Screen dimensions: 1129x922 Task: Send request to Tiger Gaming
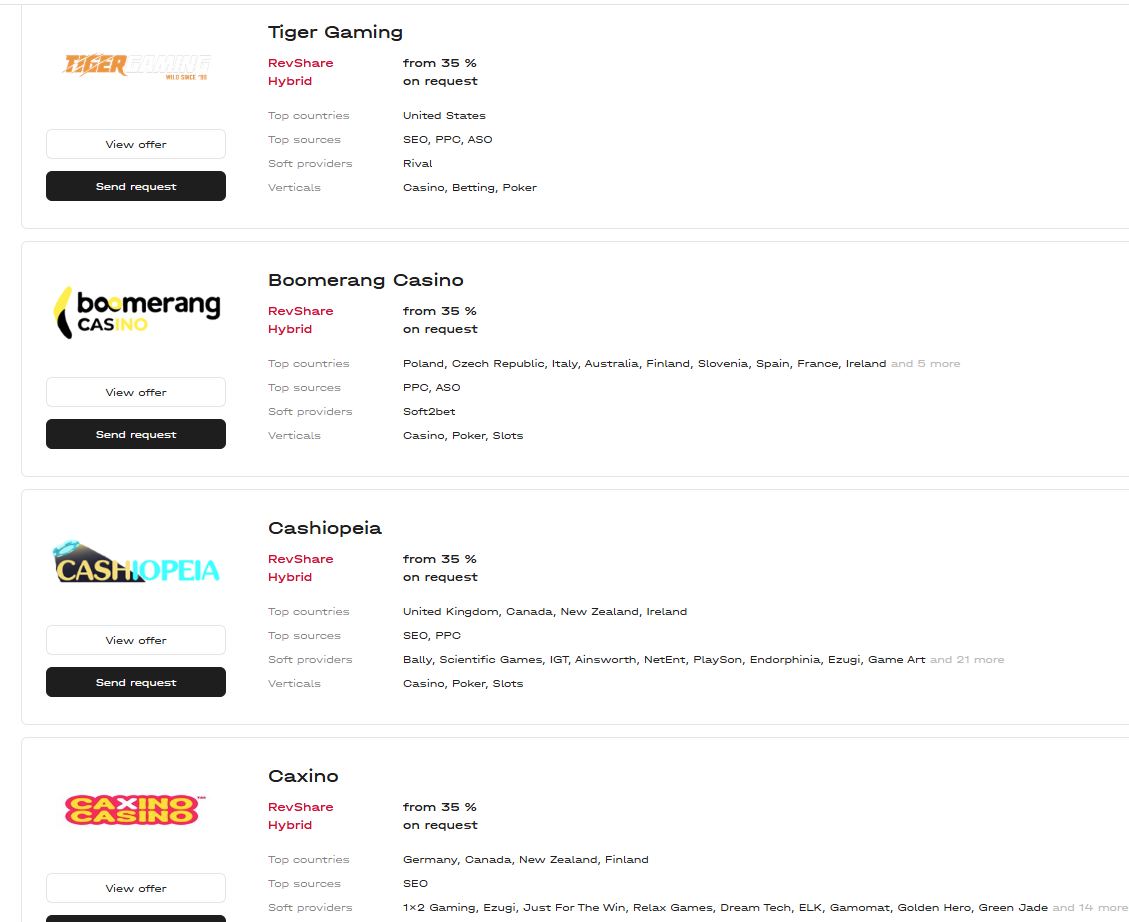136,186
